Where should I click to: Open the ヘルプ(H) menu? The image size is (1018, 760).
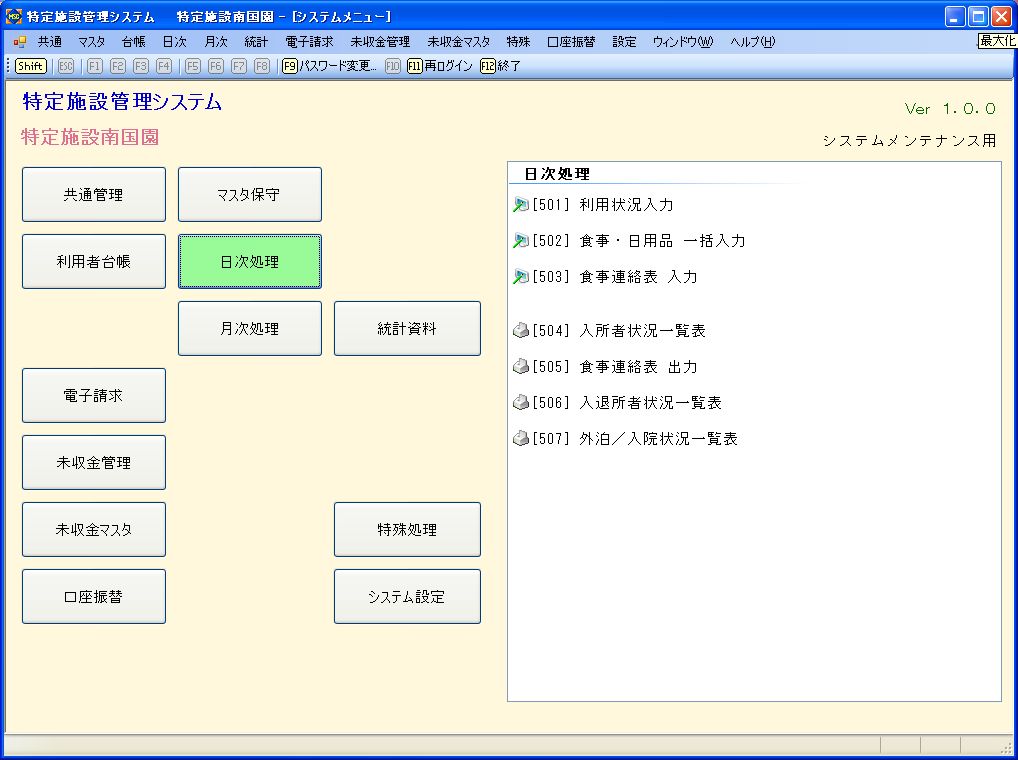[752, 42]
